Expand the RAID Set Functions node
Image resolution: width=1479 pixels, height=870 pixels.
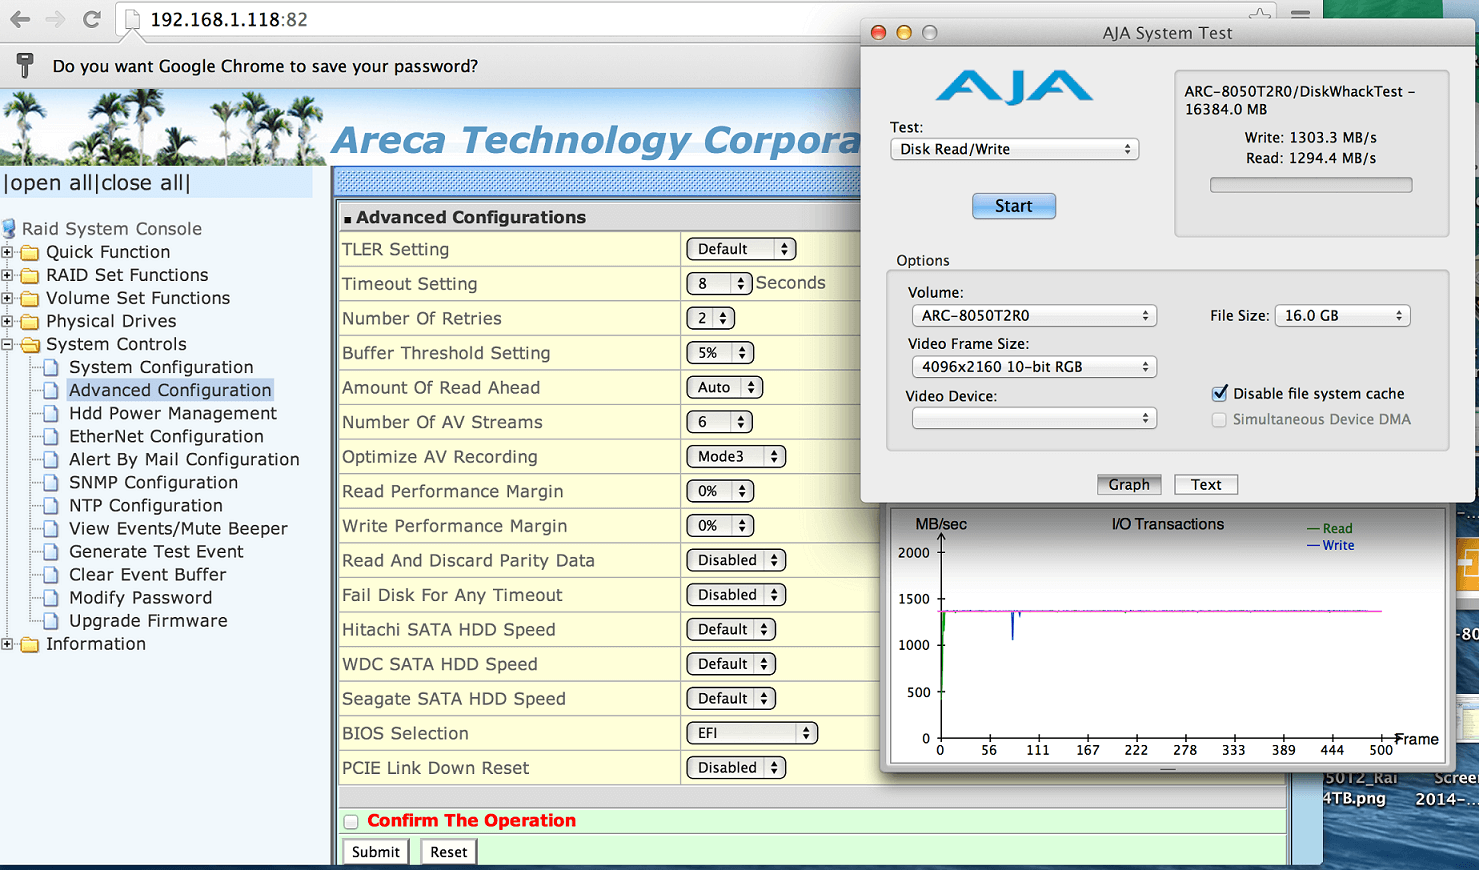[7, 275]
